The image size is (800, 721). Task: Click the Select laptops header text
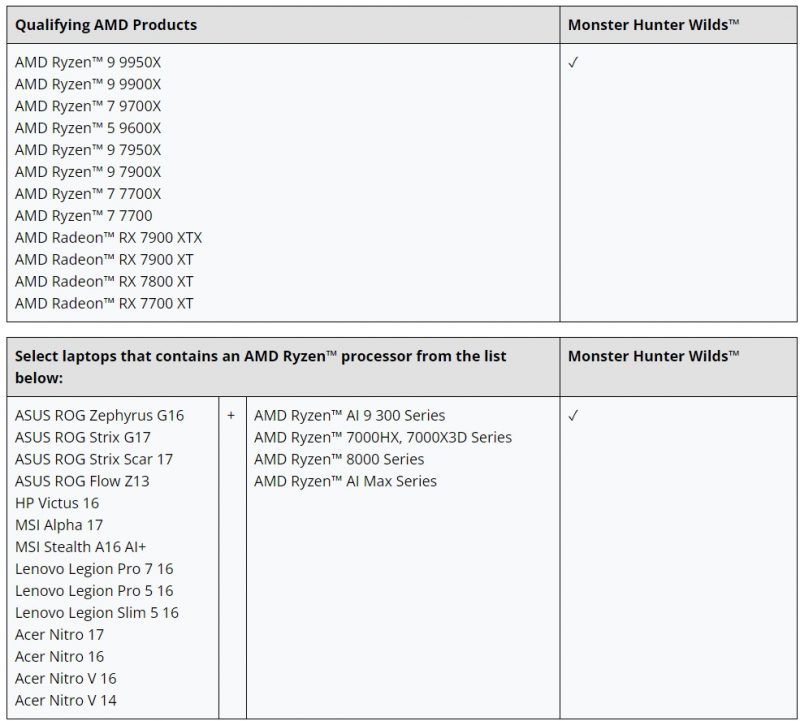[260, 367]
